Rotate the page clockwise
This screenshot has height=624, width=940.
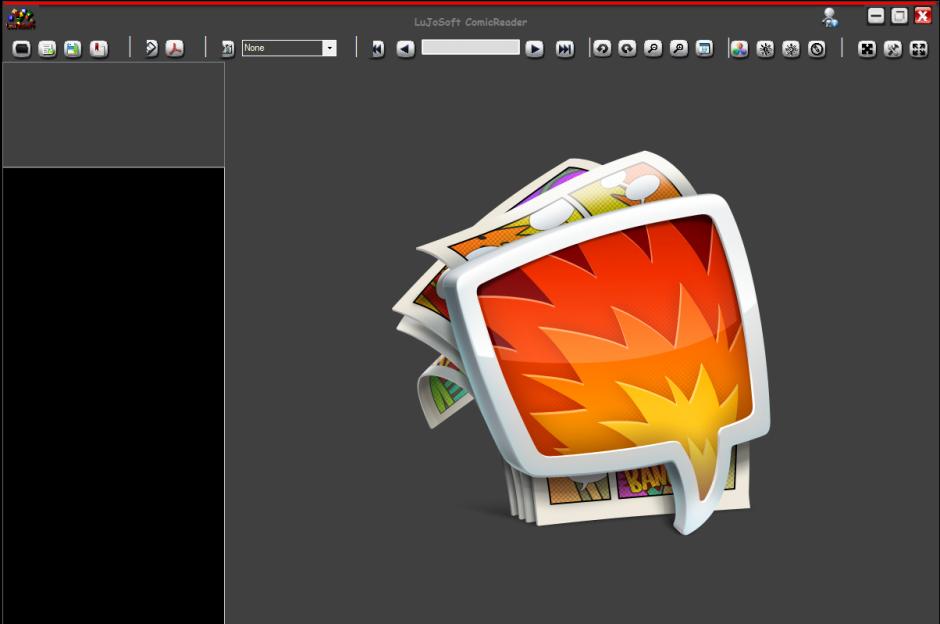click(x=628, y=49)
